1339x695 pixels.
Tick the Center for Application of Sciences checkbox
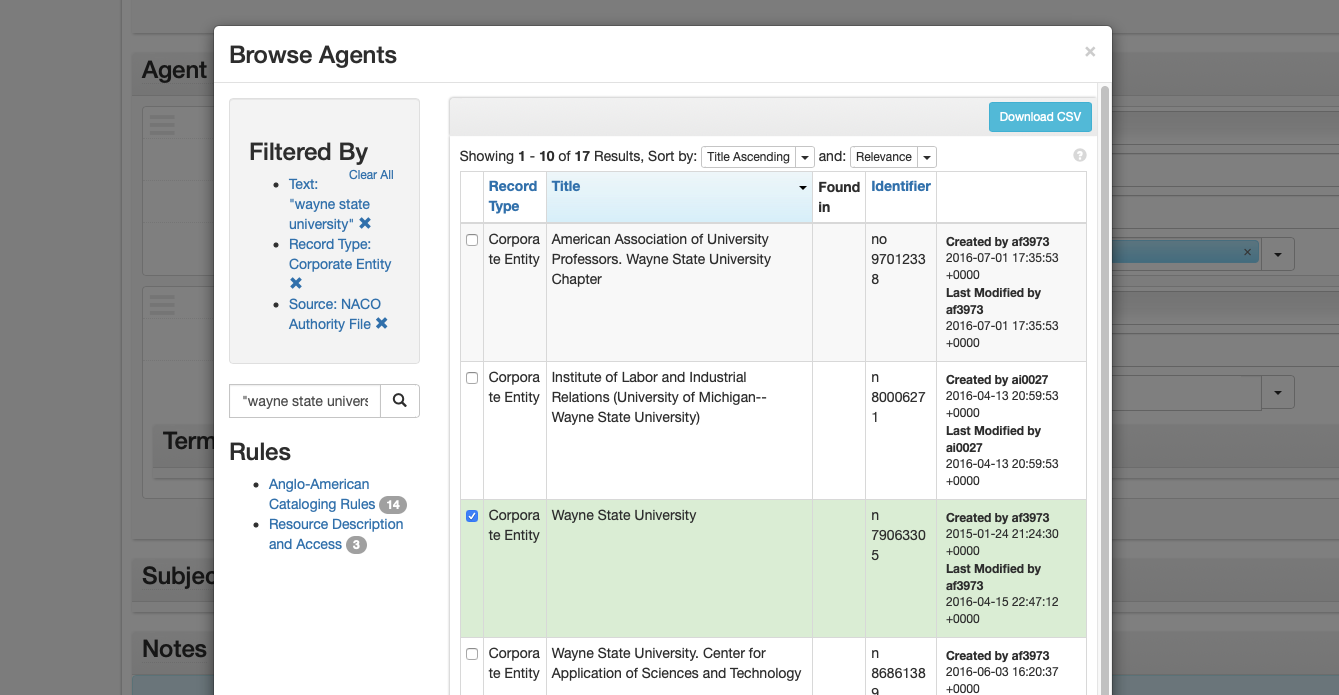(472, 654)
